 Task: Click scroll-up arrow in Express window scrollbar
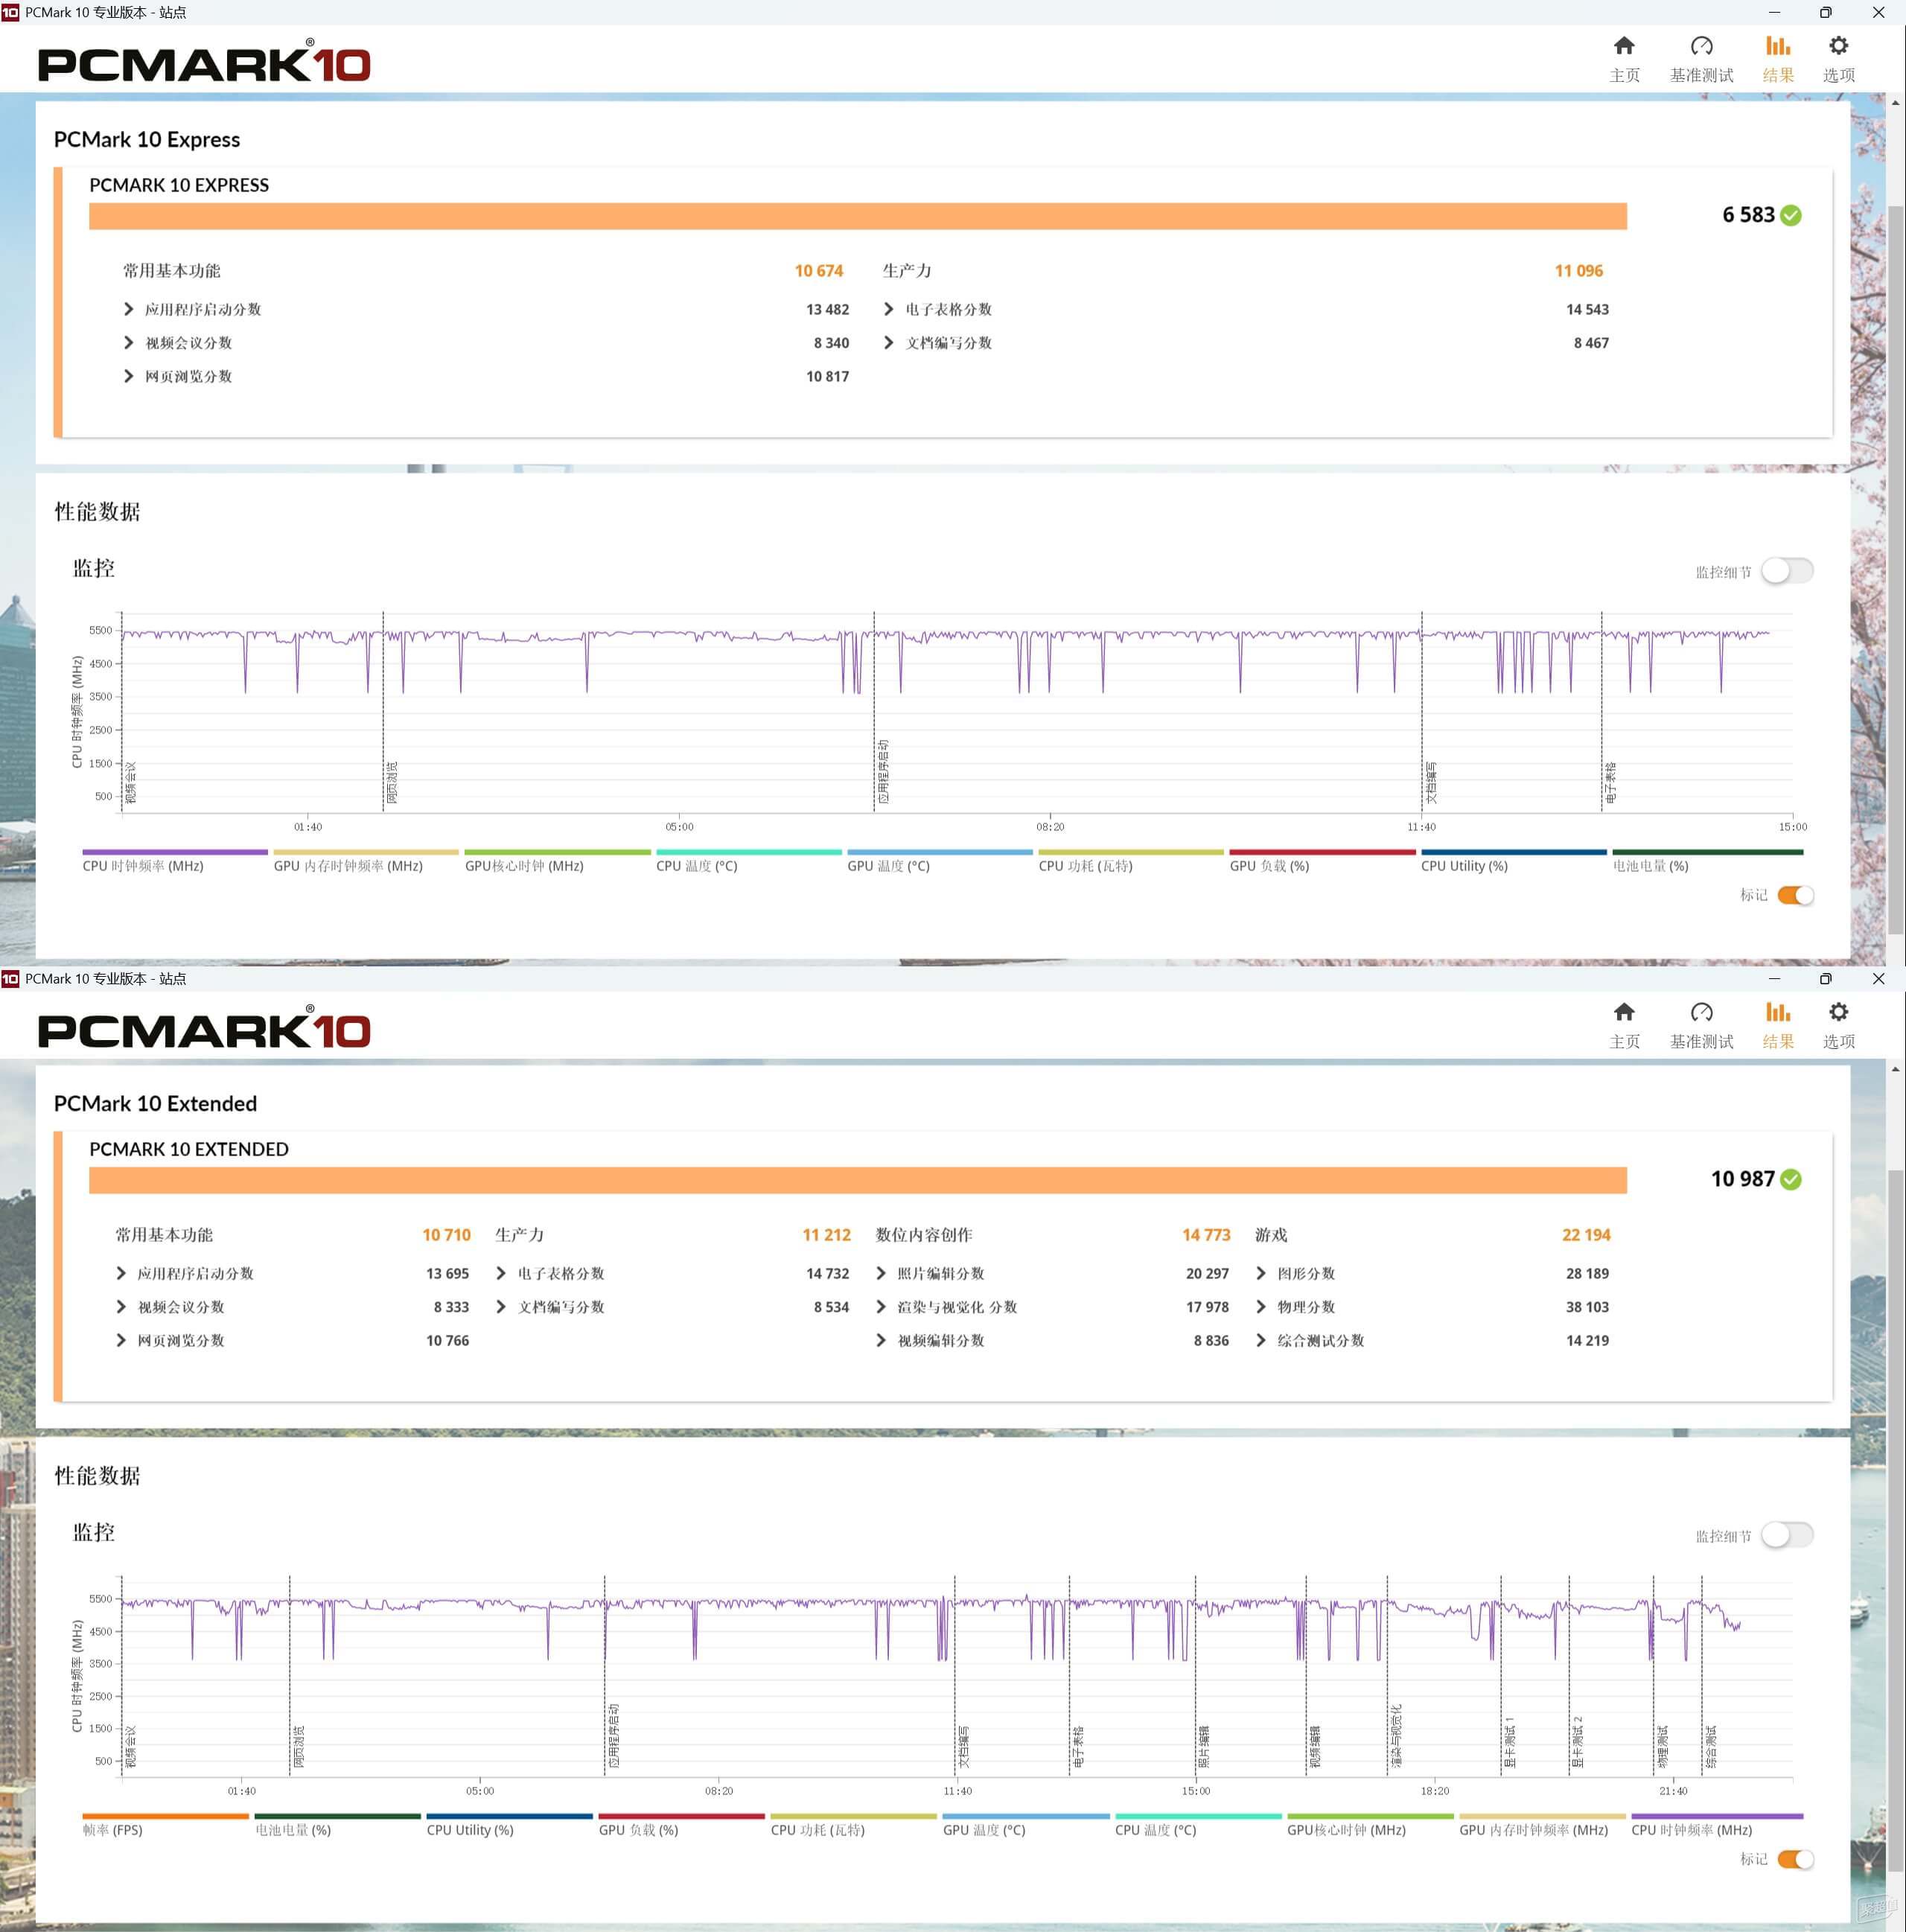(1896, 102)
